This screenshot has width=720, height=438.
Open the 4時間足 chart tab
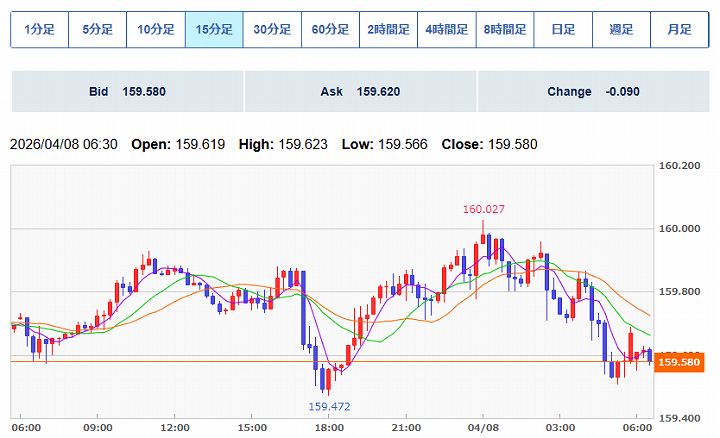click(447, 30)
